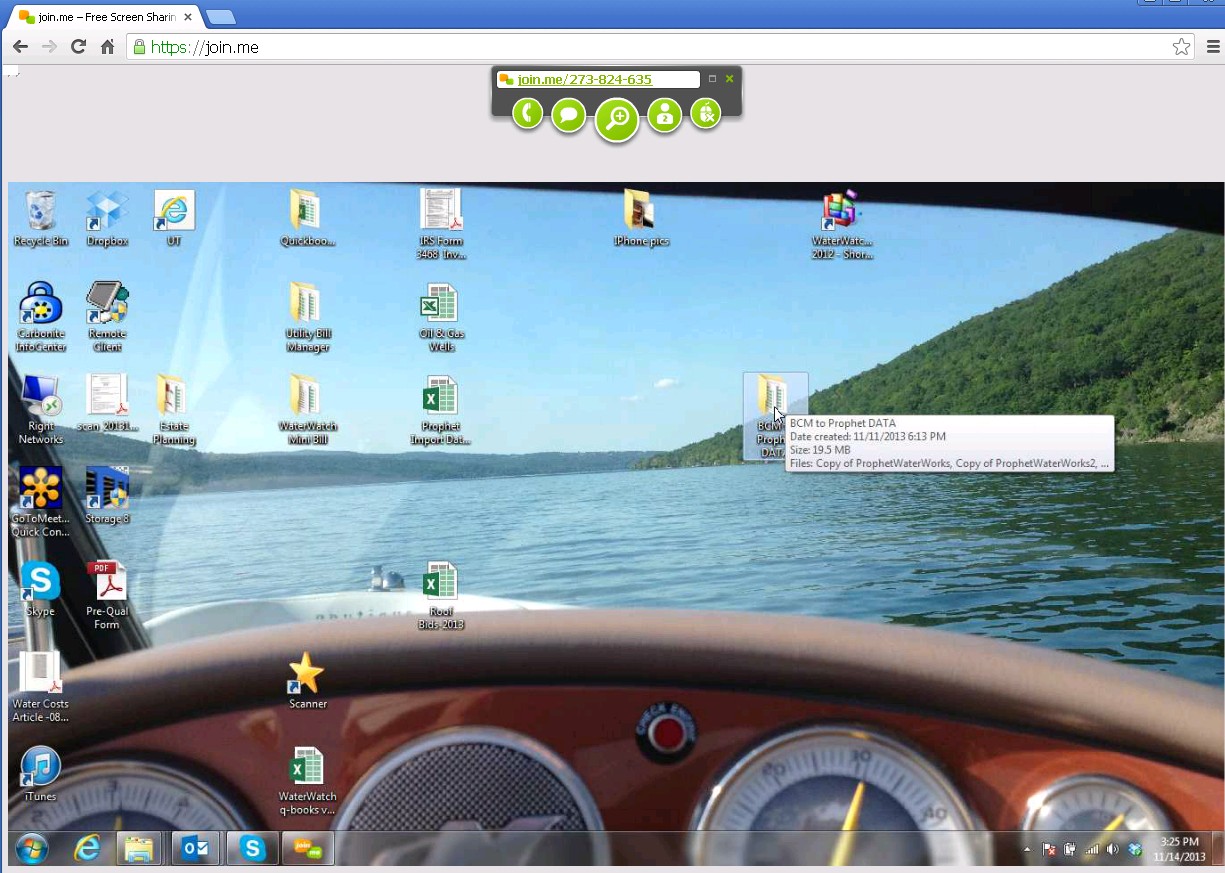Launch the Skype desktop shortcut

point(41,588)
